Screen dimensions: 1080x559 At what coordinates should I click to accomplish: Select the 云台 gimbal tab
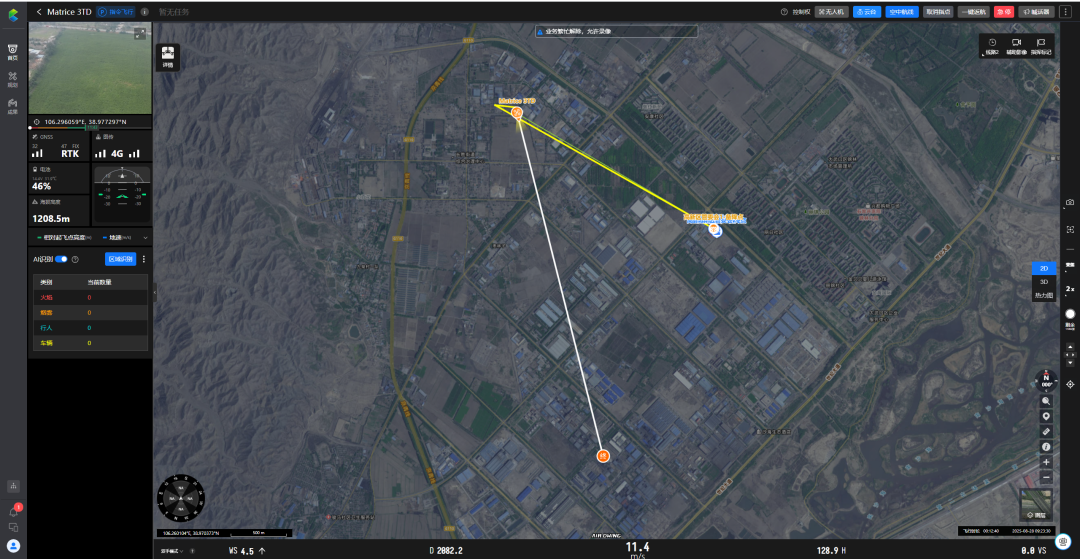pyautogui.click(x=867, y=12)
